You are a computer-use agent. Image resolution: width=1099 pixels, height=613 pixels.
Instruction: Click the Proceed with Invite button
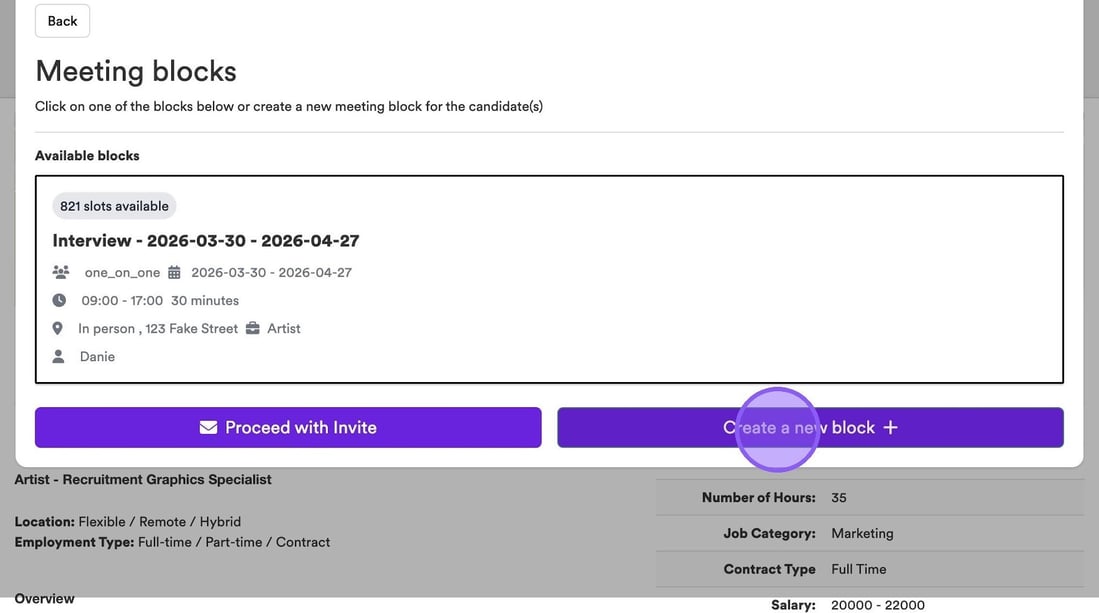[288, 427]
